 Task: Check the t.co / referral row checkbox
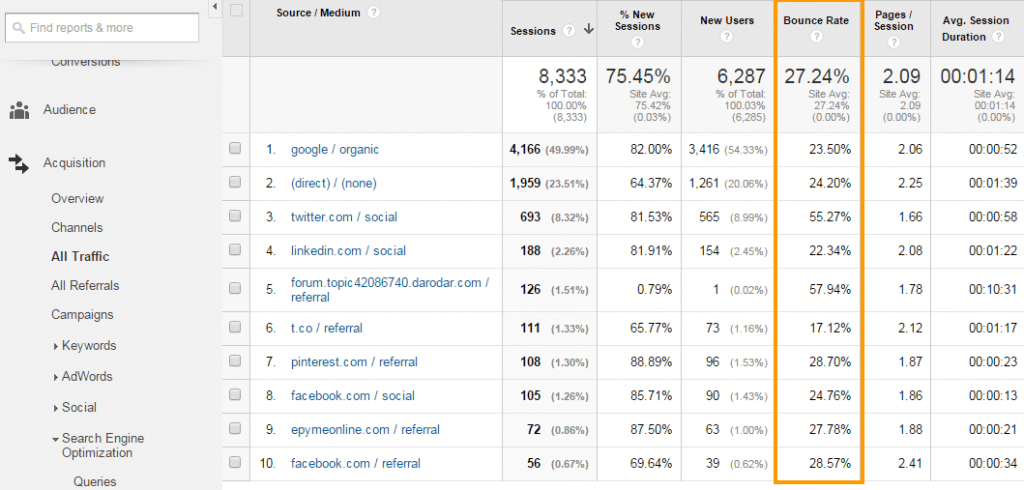coord(235,327)
